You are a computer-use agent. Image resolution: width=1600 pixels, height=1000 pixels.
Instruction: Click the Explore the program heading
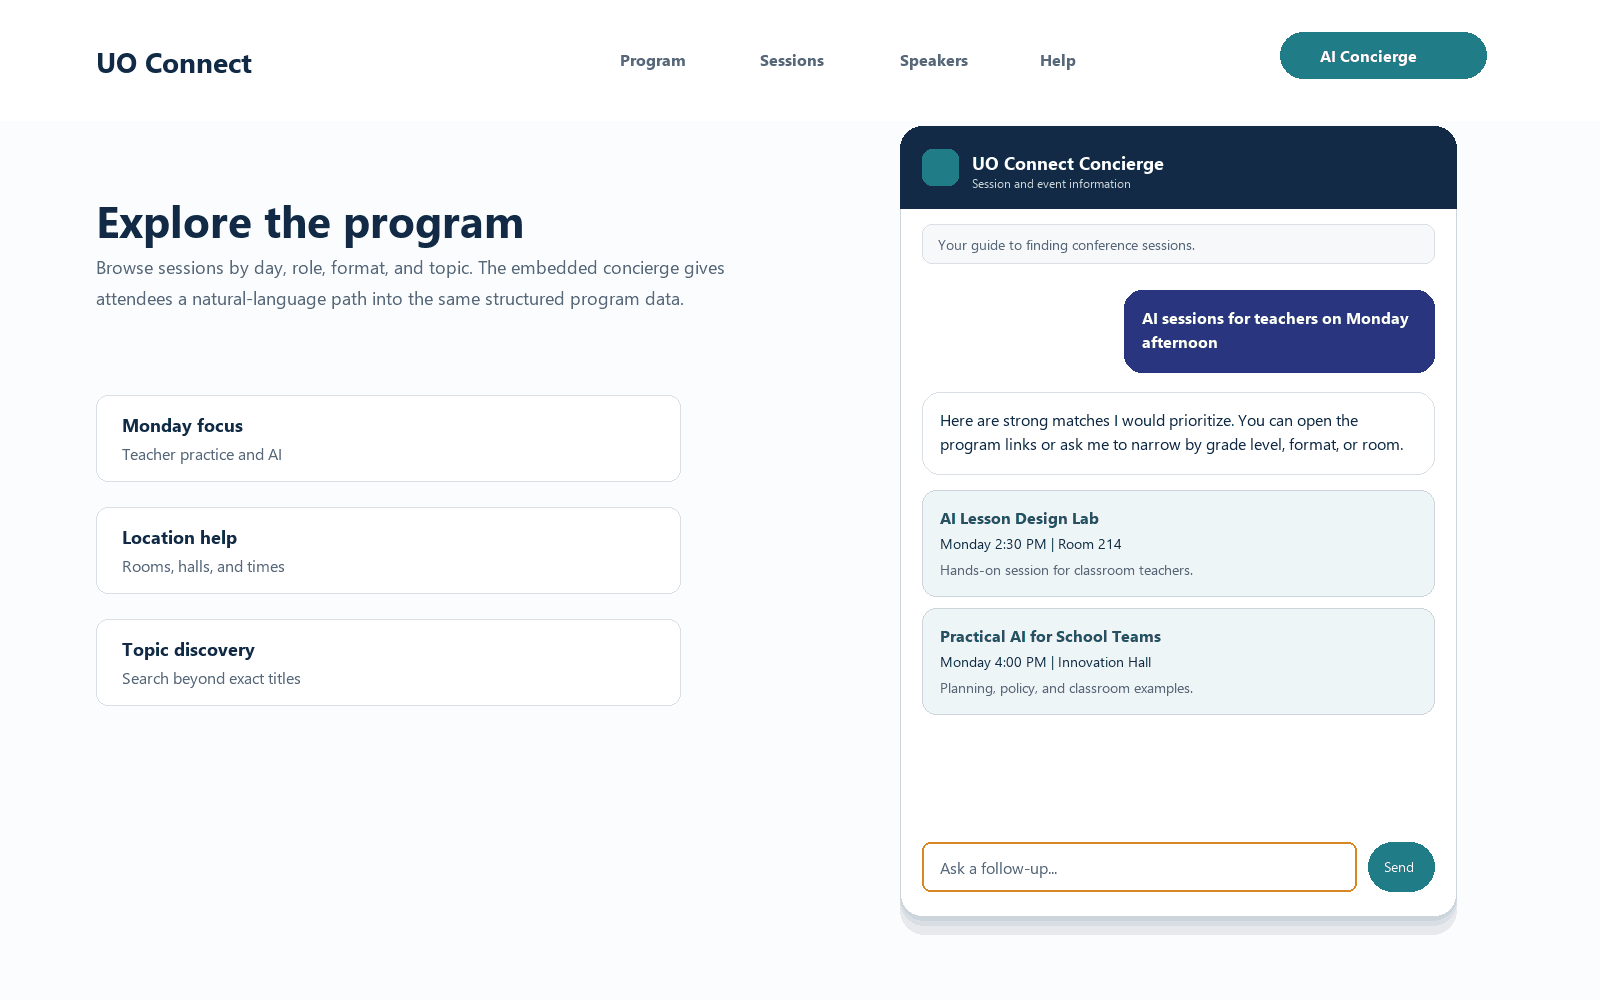coord(310,222)
